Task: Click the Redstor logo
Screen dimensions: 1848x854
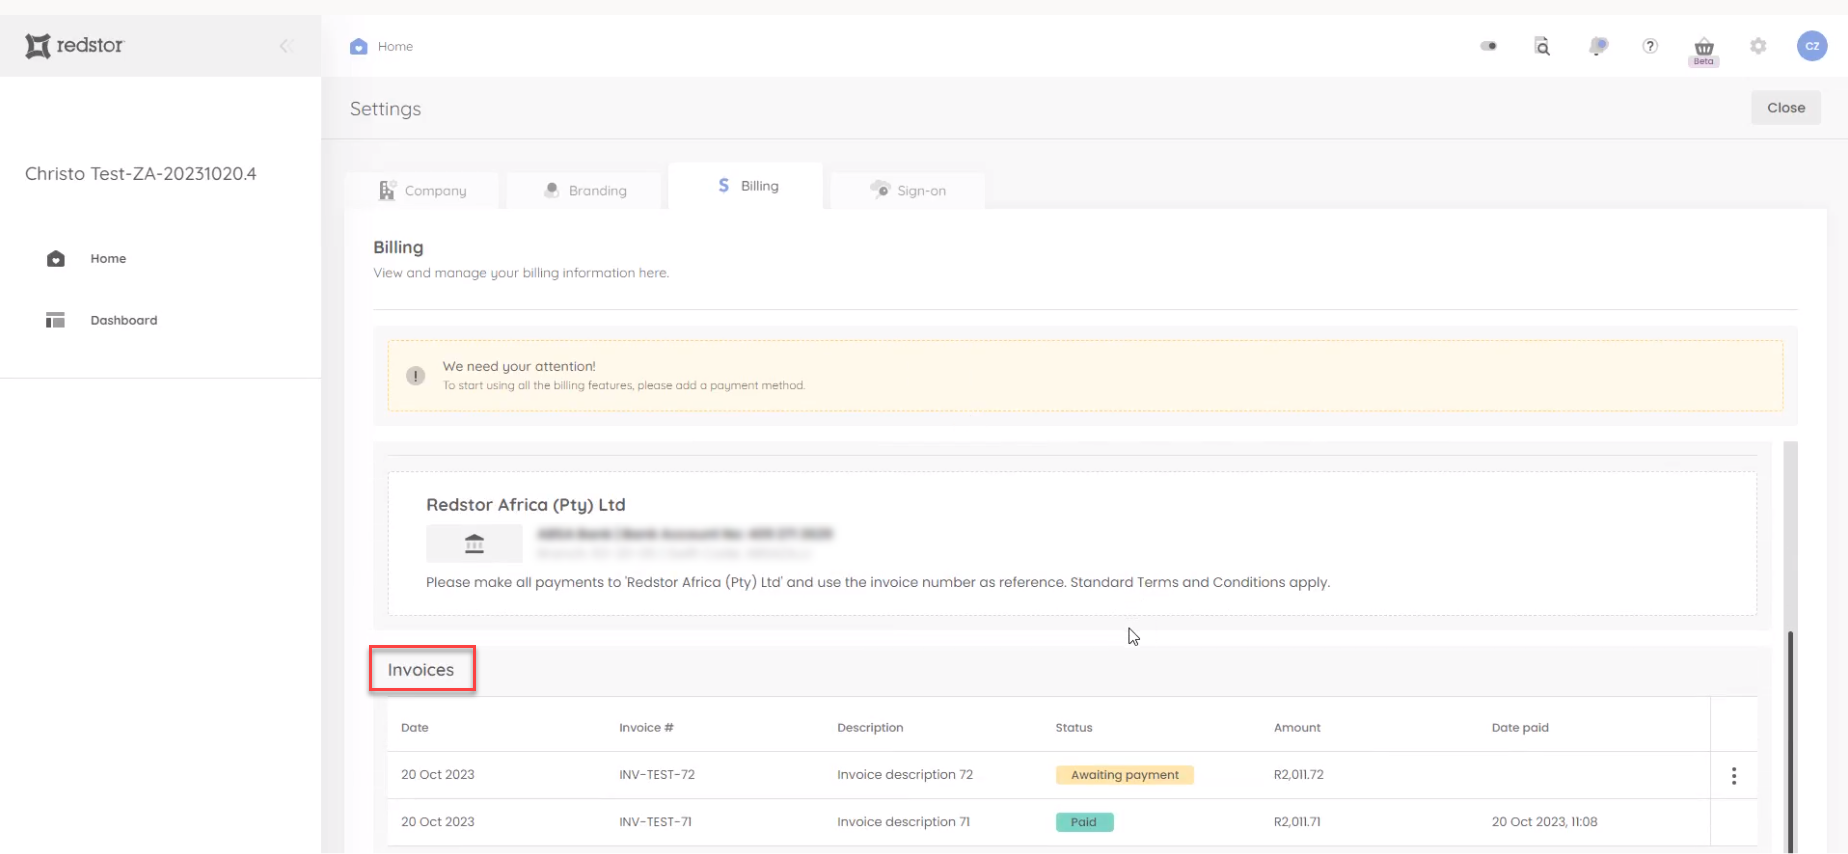Action: click(74, 45)
